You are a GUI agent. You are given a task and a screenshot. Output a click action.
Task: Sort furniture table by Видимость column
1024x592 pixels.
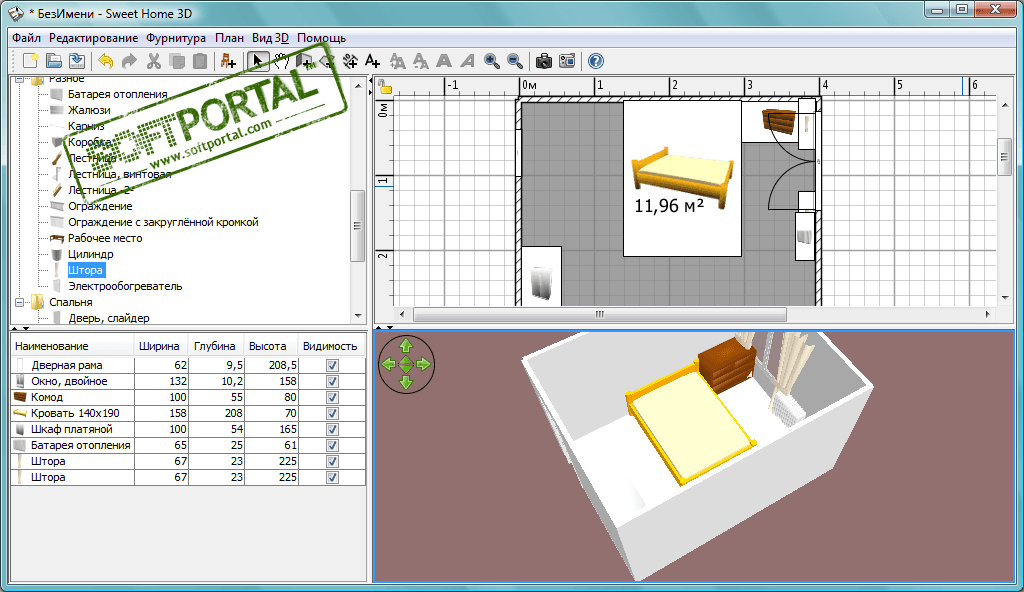pos(331,346)
